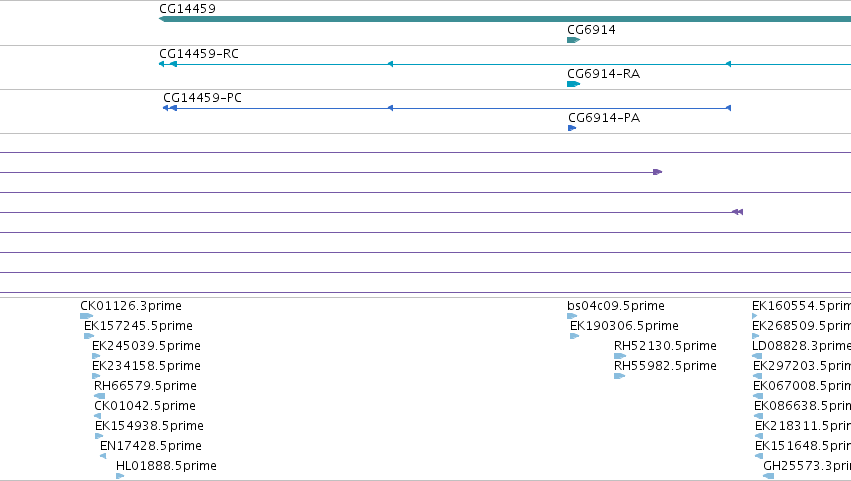Click the EK245039.5prime EST label

point(147,346)
